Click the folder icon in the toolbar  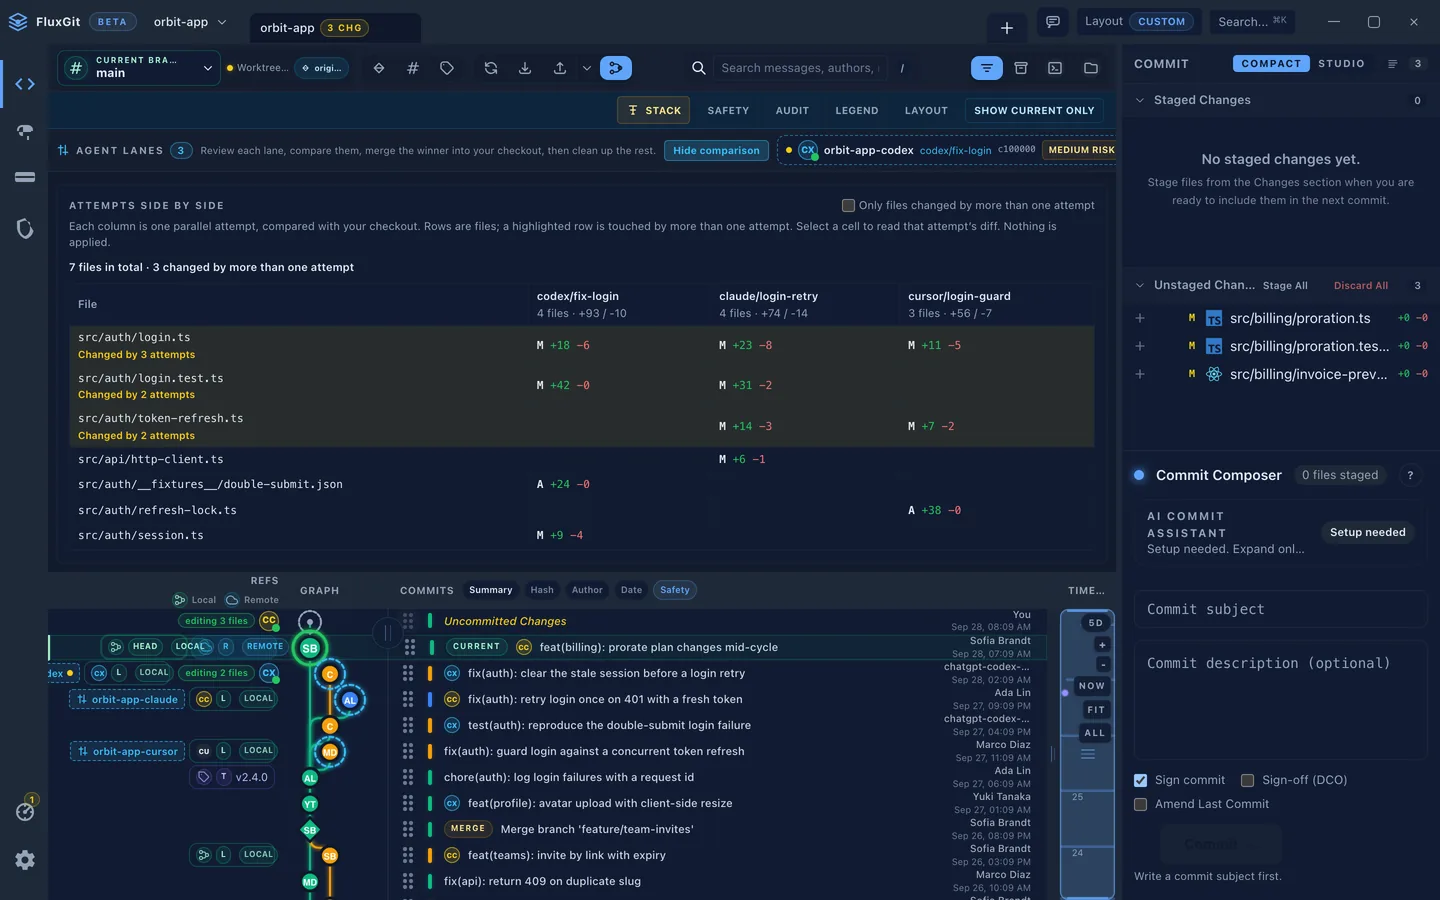tap(1091, 68)
